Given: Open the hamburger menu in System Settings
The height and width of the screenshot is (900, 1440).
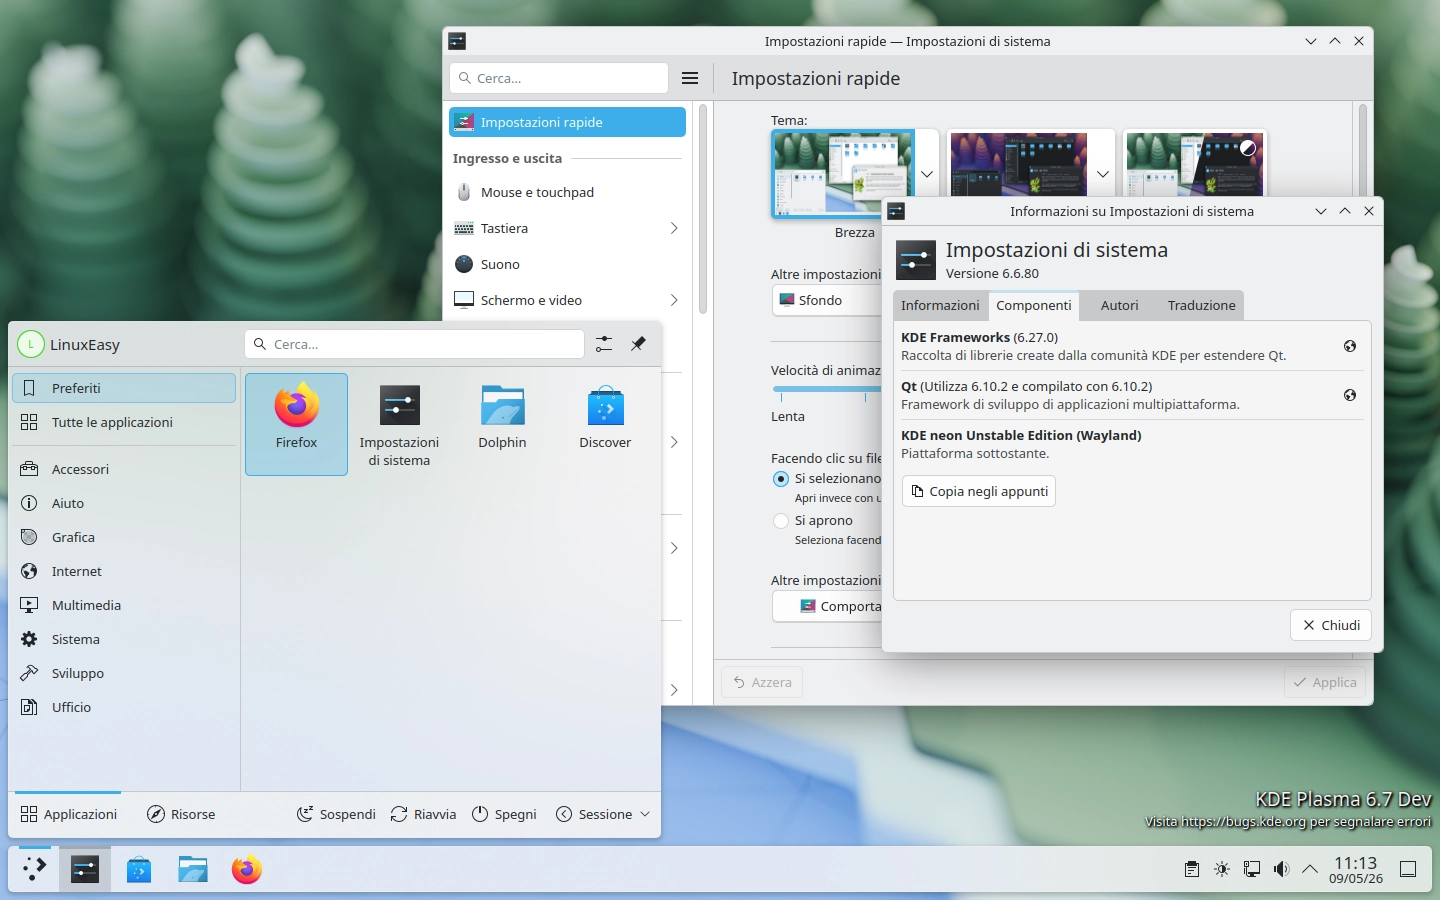Looking at the screenshot, I should coord(689,78).
